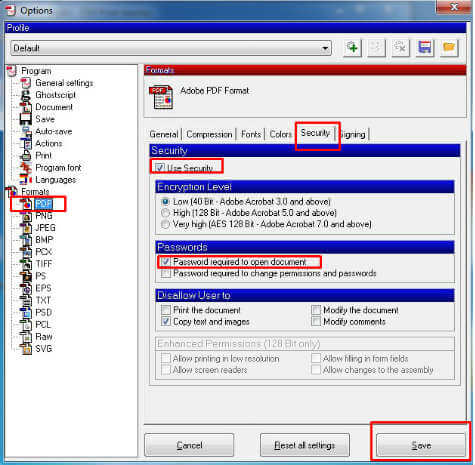
Task: Select the Print icon in Program tree
Action: click(26, 156)
